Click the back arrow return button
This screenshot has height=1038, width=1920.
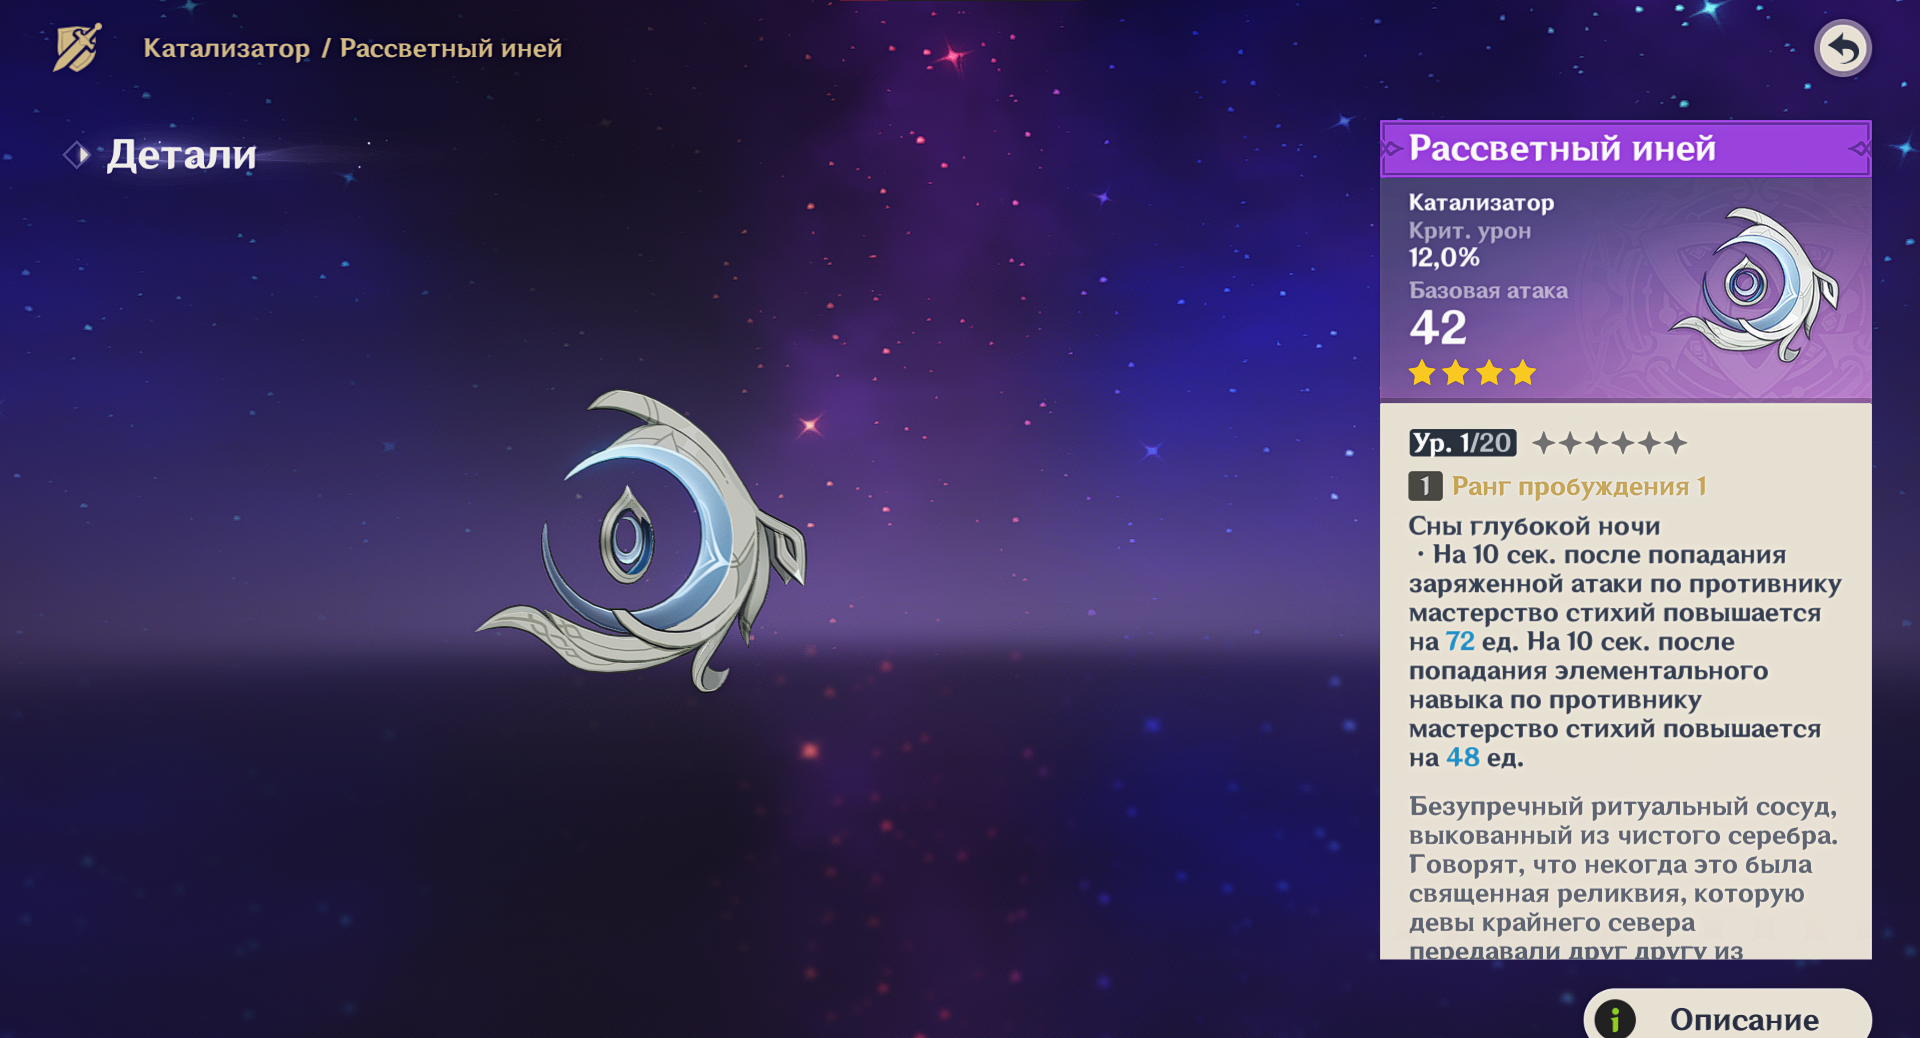tap(1843, 48)
